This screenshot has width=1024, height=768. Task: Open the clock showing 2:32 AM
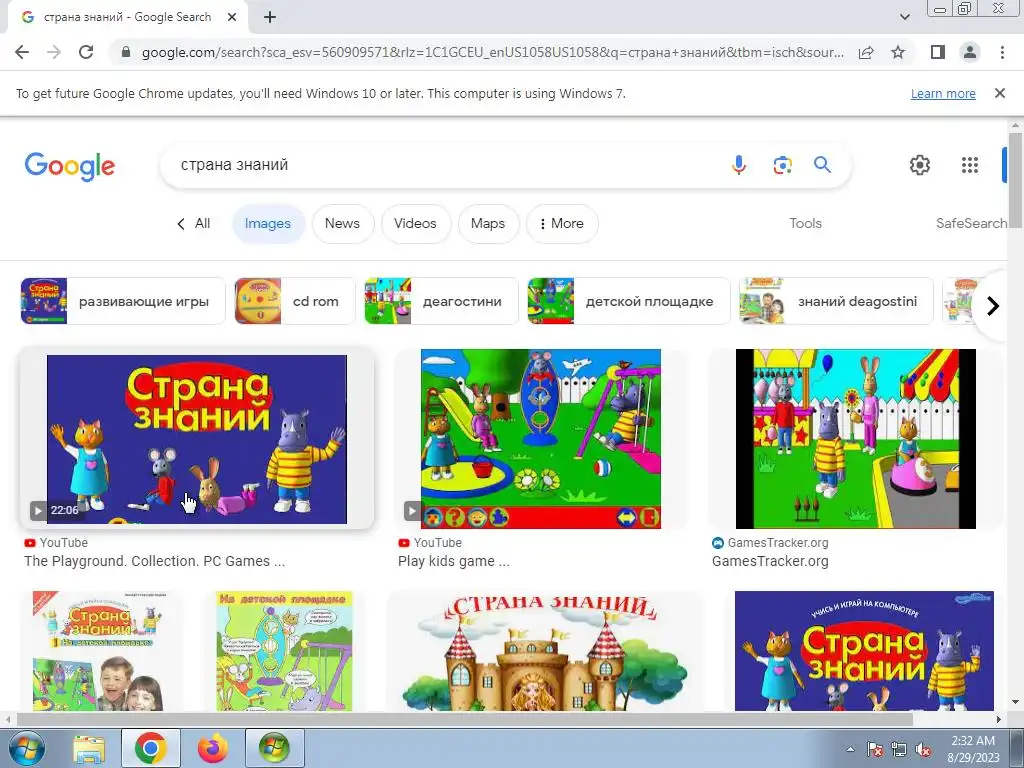[973, 749]
